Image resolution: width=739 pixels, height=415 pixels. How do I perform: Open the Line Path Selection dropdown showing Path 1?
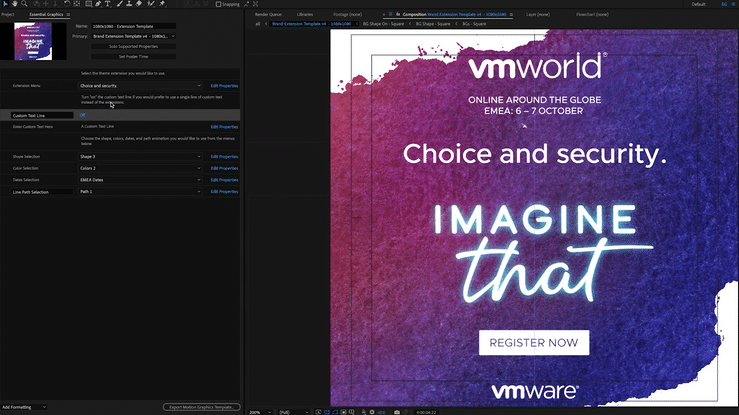[140, 192]
